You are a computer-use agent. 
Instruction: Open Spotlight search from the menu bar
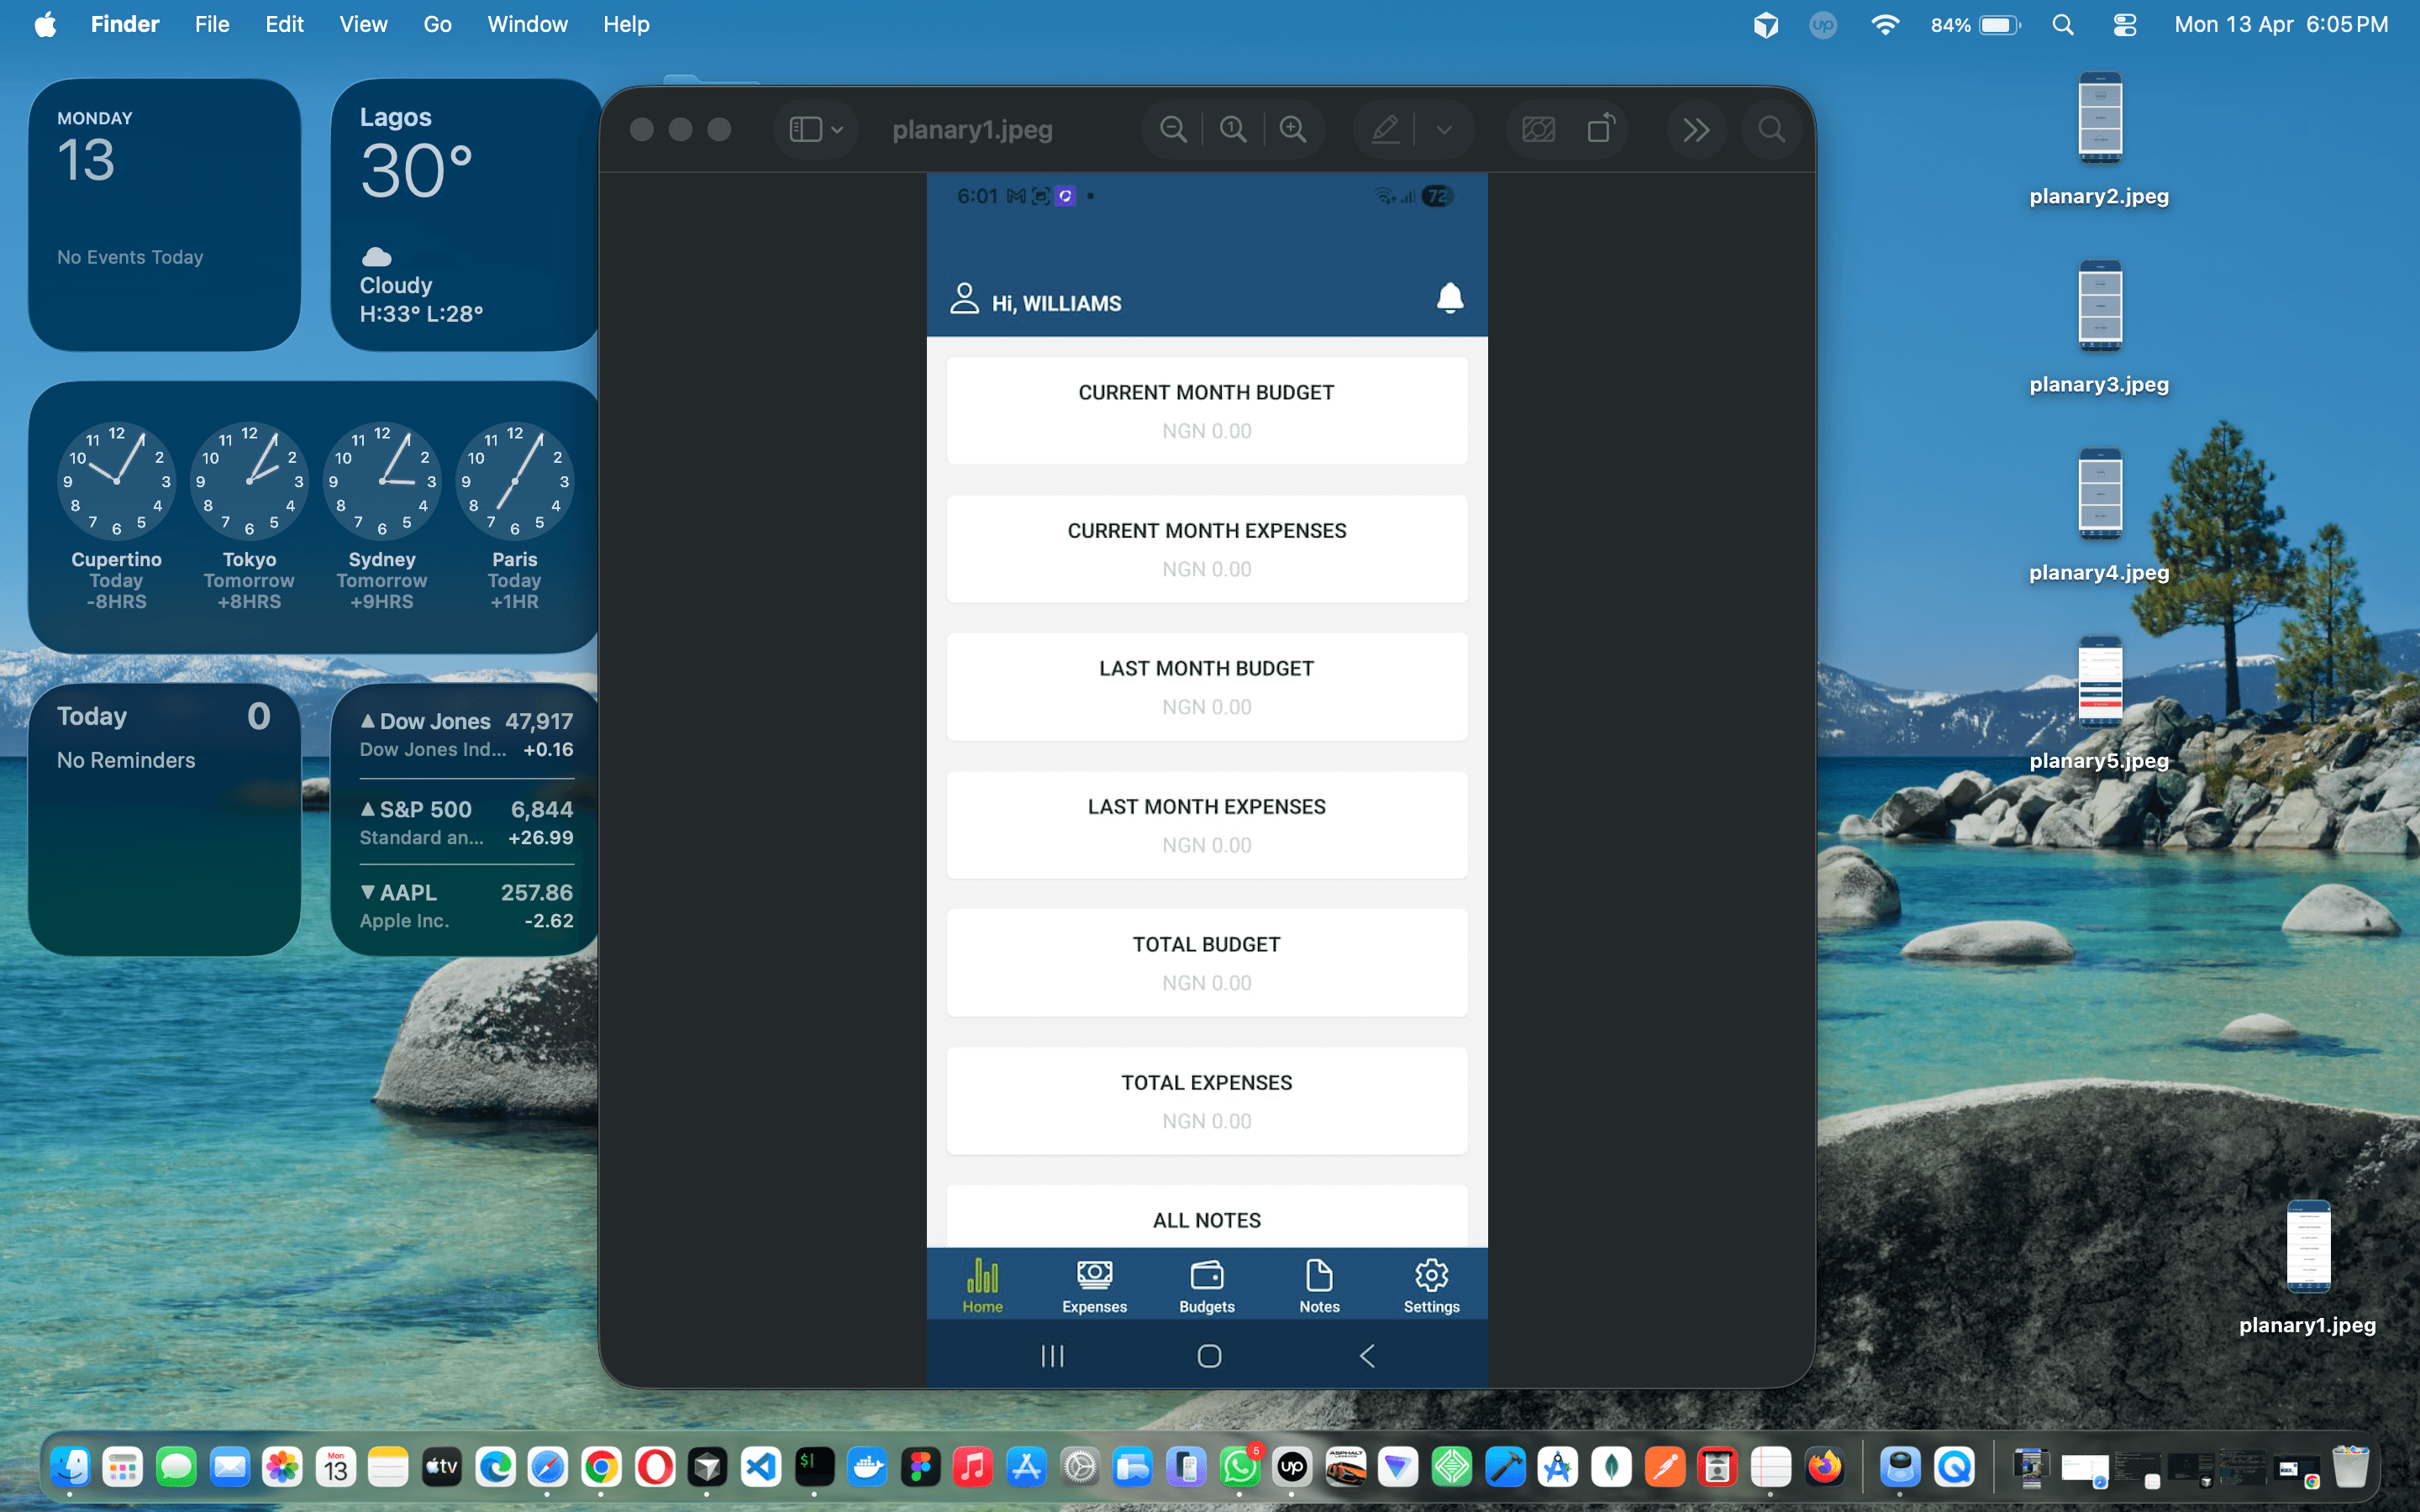tap(2062, 24)
